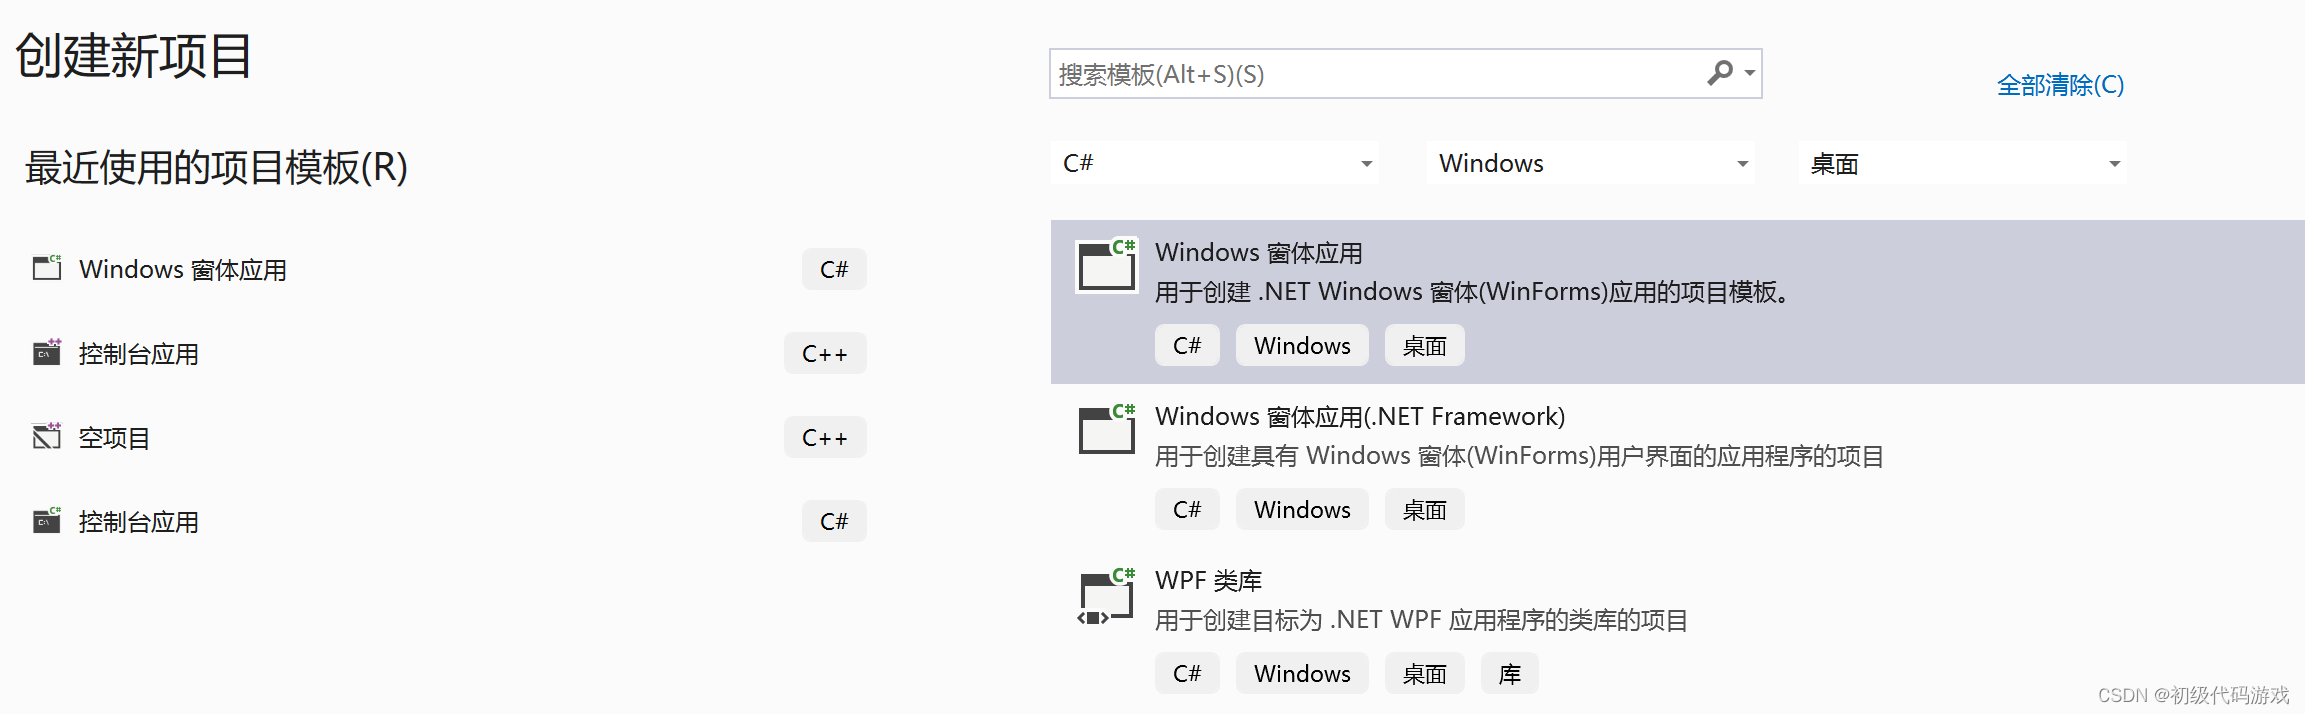Viewport: 2305px width, 714px height.
Task: Click the recent C++ 控制台应用 icon
Action: [47, 352]
